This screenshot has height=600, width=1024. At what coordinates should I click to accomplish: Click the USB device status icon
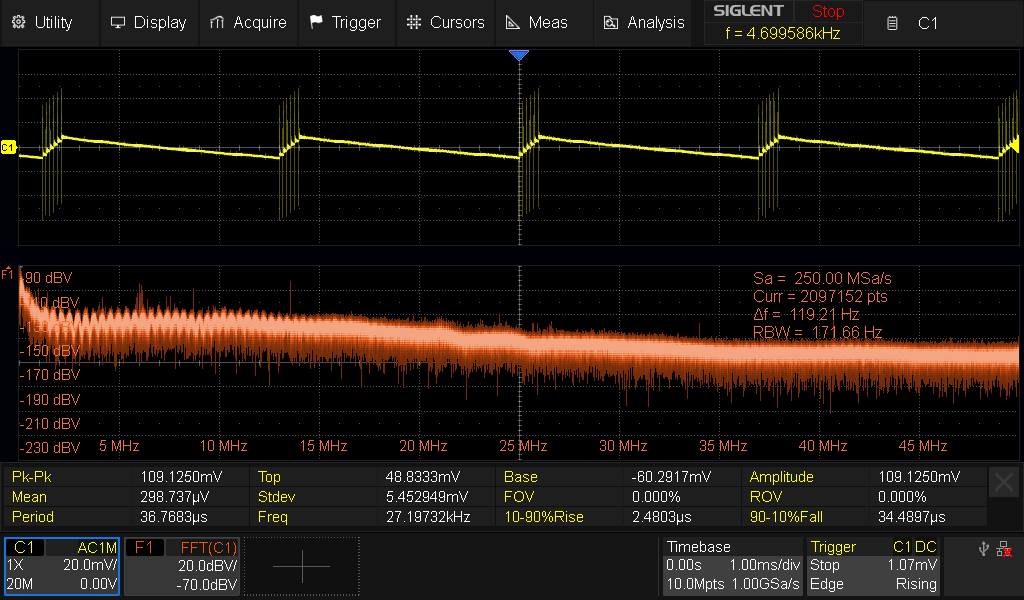(981, 549)
